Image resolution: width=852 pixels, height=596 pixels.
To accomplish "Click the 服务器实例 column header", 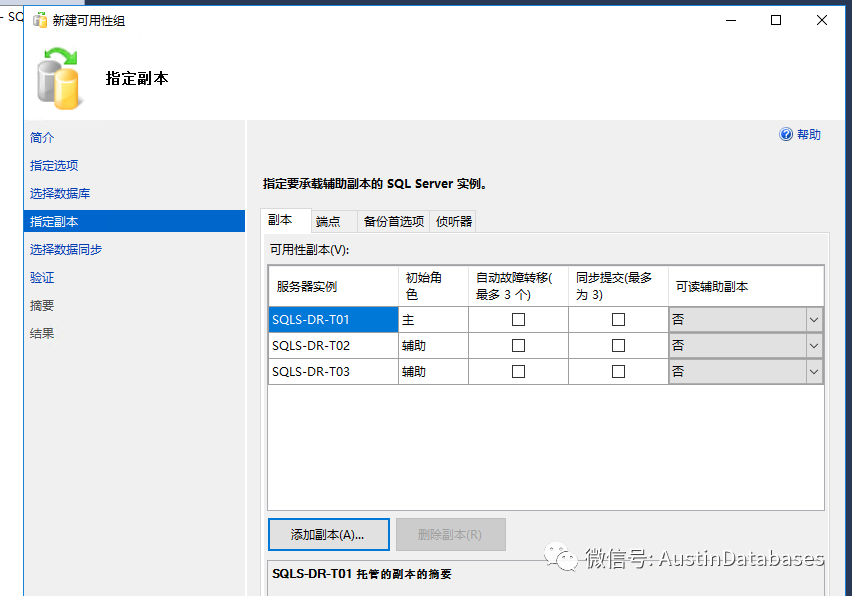I will click(x=333, y=286).
